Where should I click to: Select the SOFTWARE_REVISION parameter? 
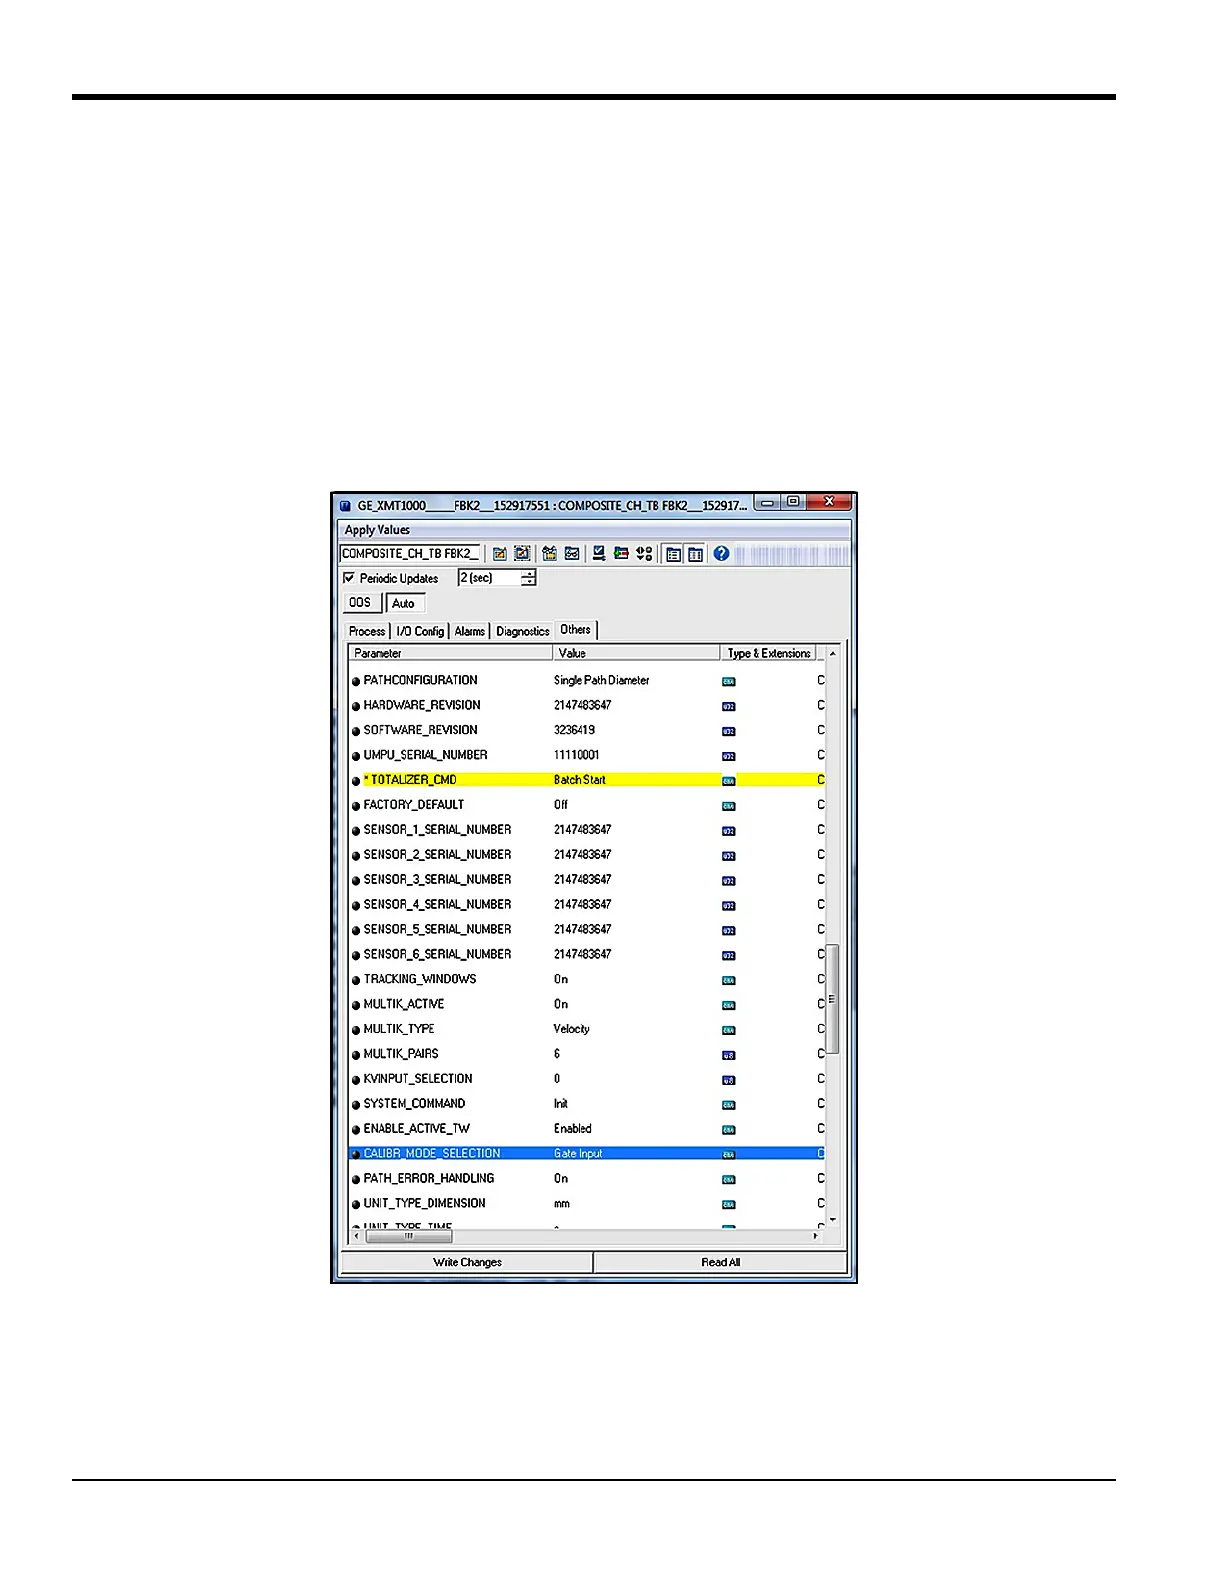tap(420, 730)
